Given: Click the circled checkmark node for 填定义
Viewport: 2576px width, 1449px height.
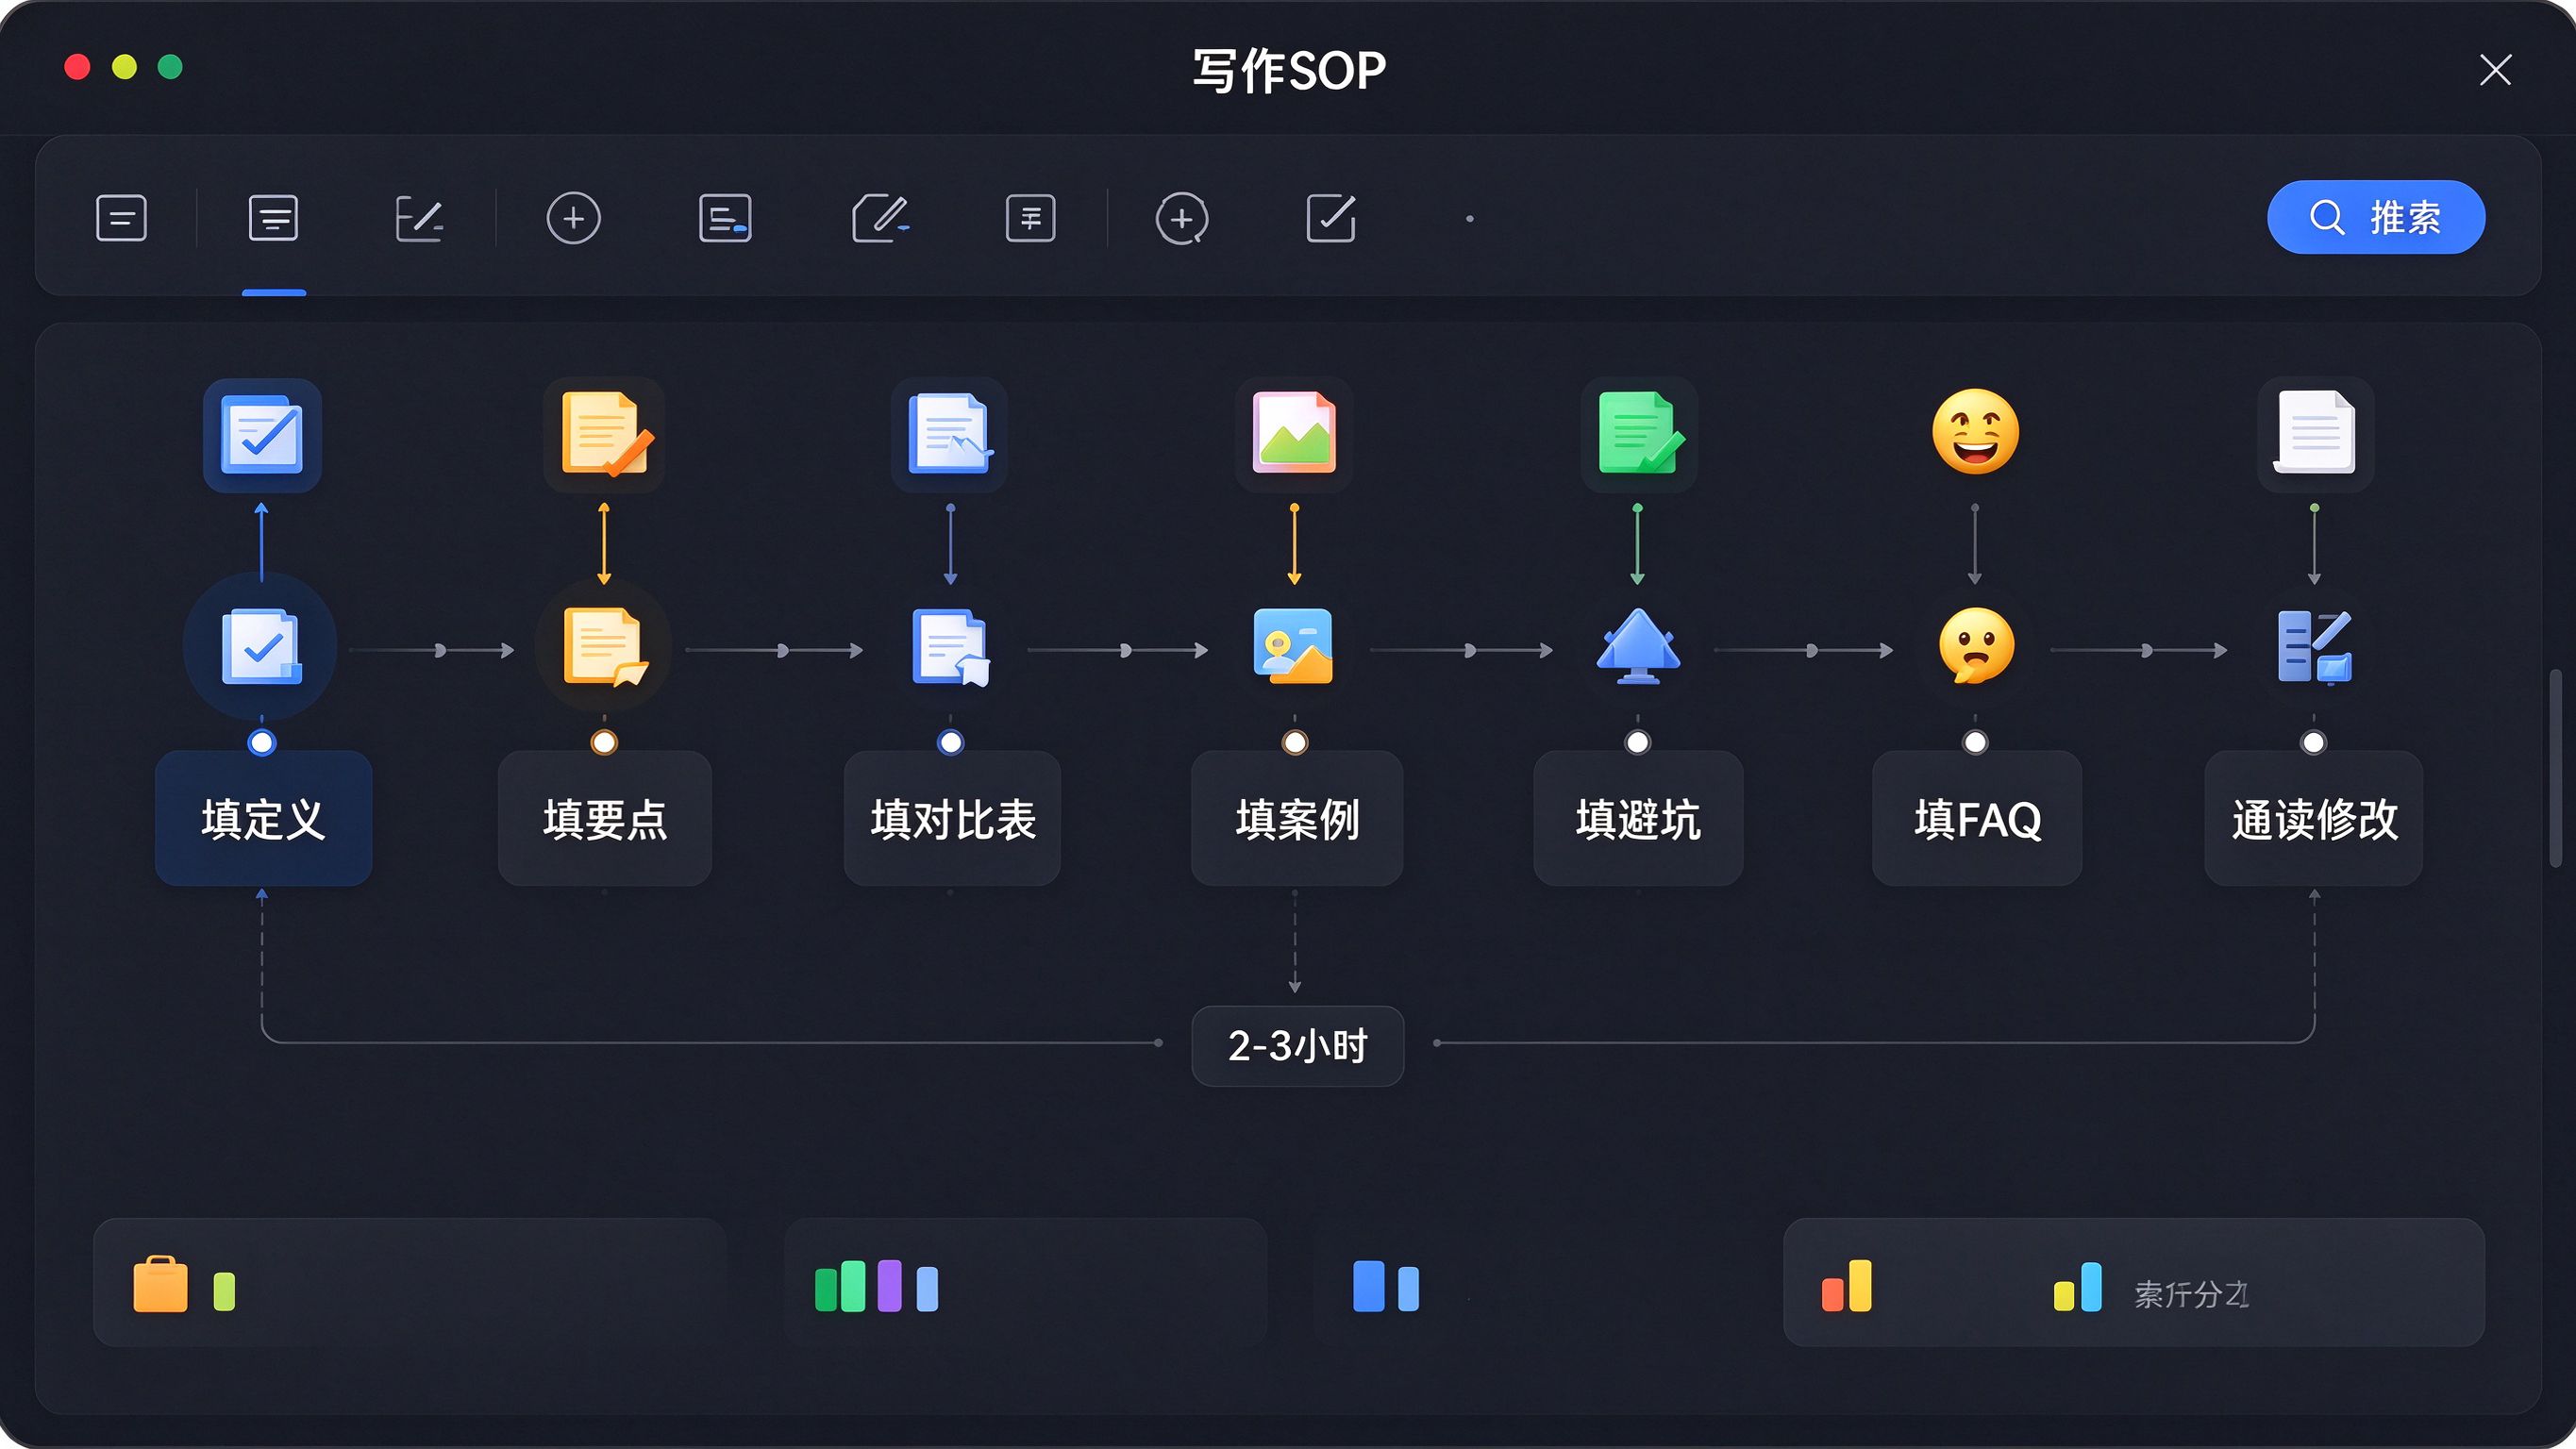Looking at the screenshot, I should [x=261, y=647].
